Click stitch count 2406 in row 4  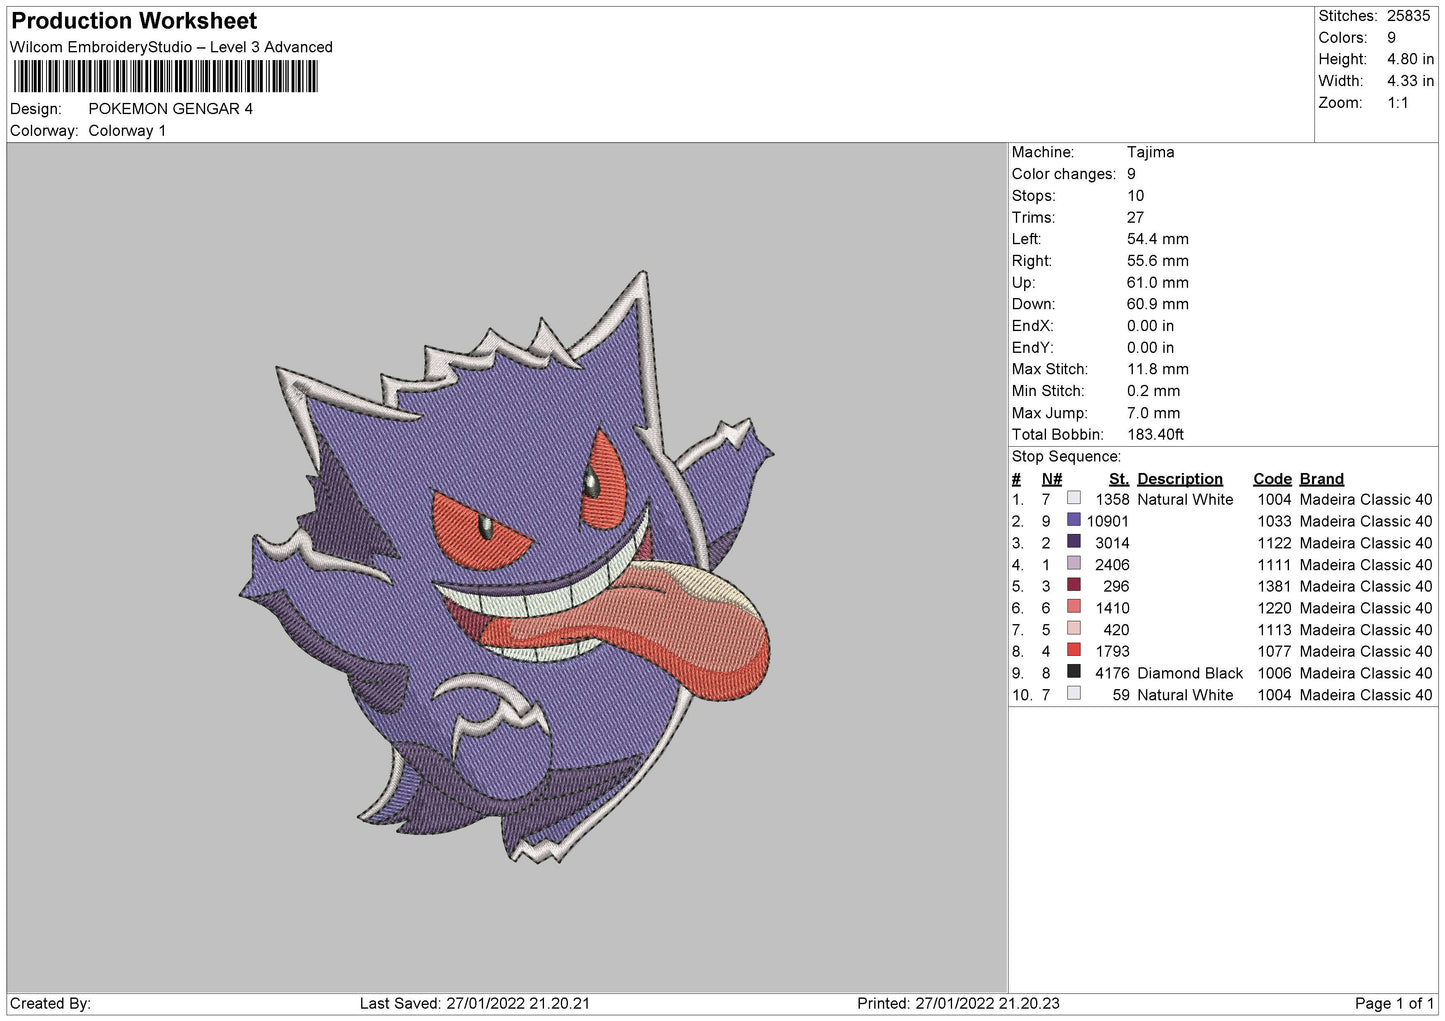[1112, 565]
